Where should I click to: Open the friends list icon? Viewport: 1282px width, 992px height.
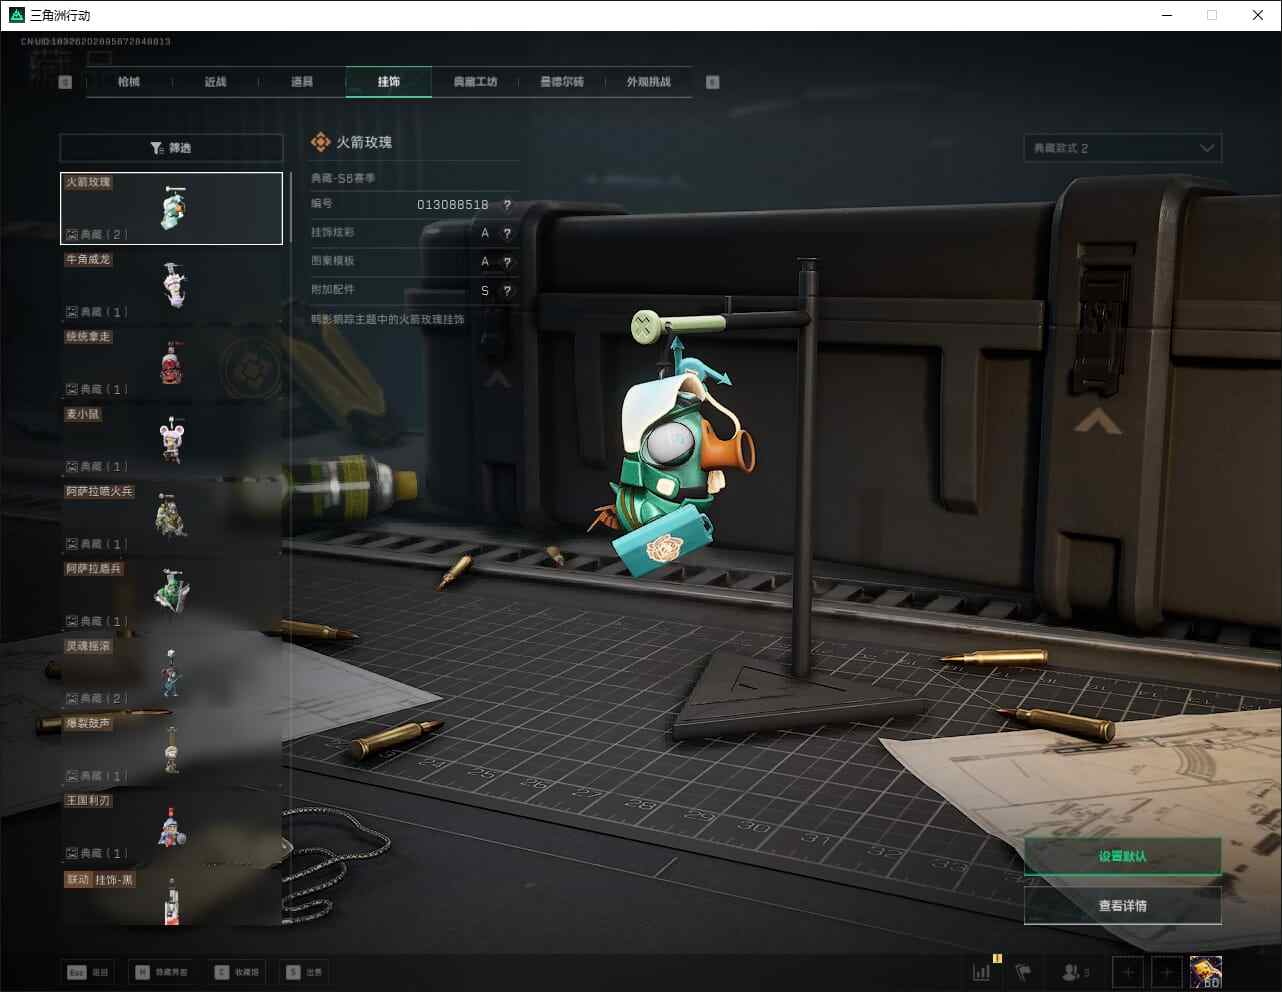coord(1075,971)
